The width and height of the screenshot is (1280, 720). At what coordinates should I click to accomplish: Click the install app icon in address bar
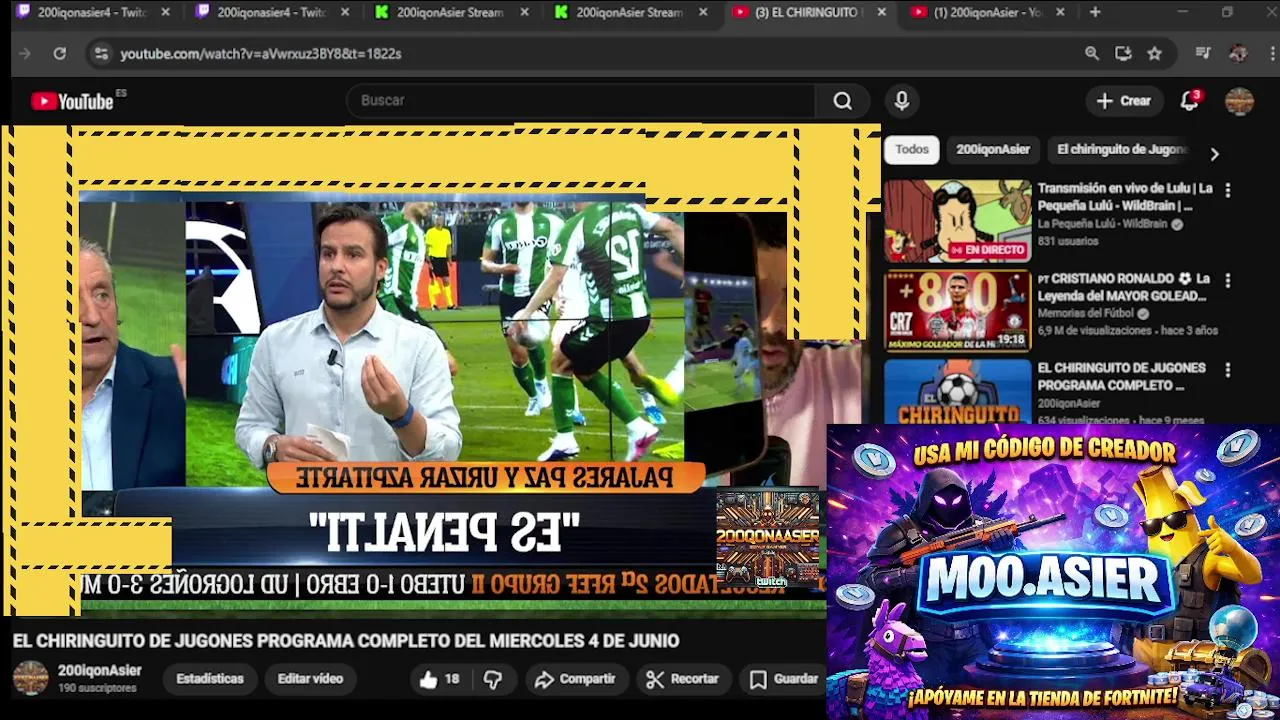[x=1123, y=53]
